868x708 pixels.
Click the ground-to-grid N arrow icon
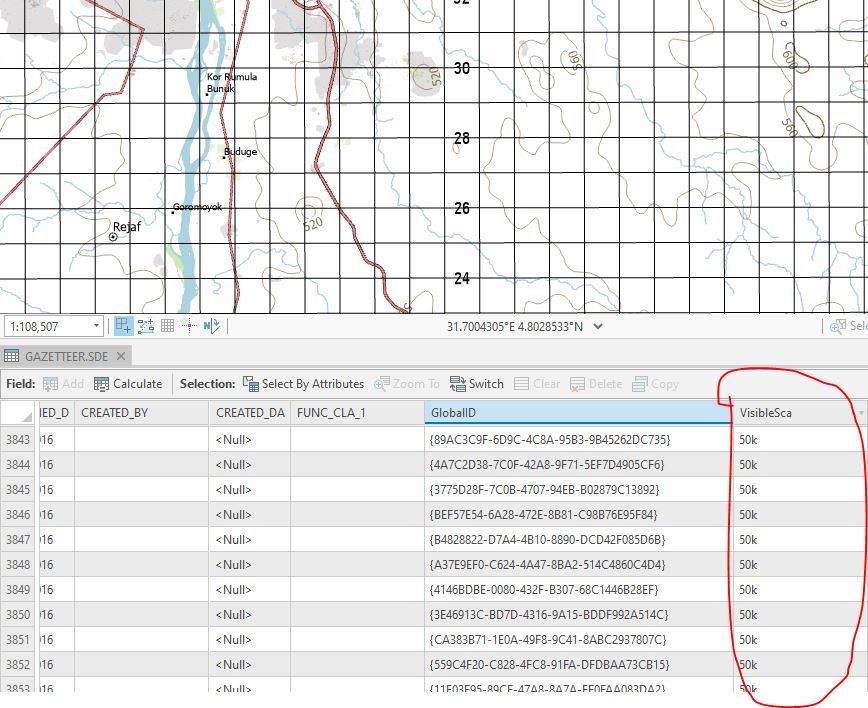point(211,326)
